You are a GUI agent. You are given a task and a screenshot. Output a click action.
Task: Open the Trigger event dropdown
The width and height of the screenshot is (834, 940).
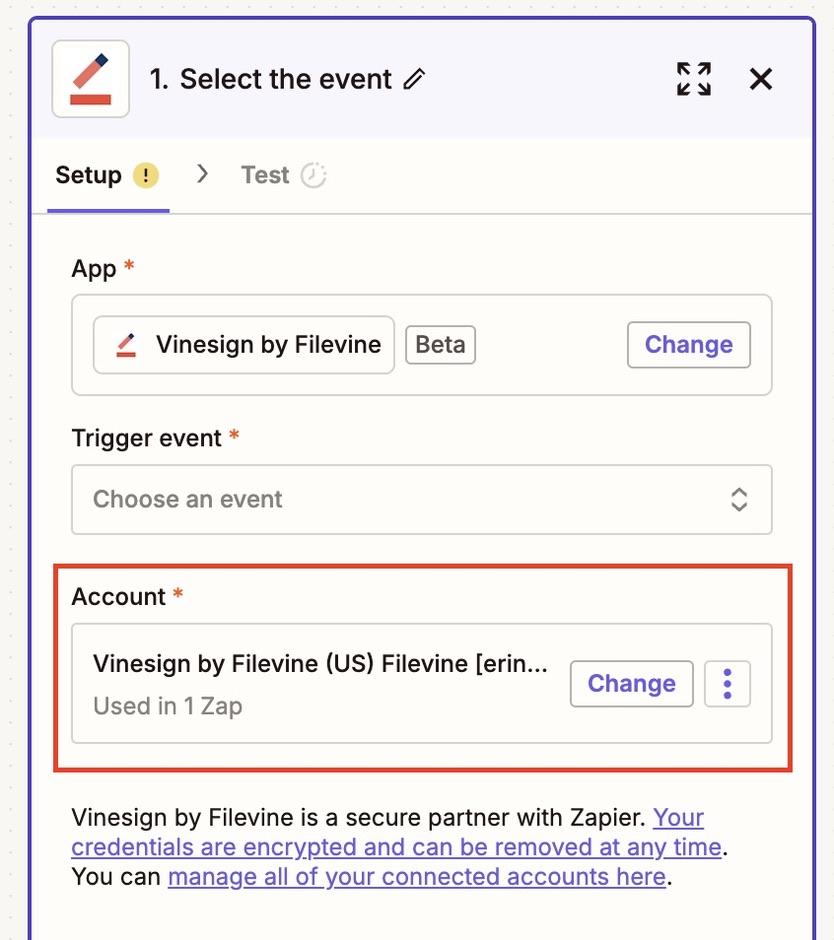[x=421, y=499]
